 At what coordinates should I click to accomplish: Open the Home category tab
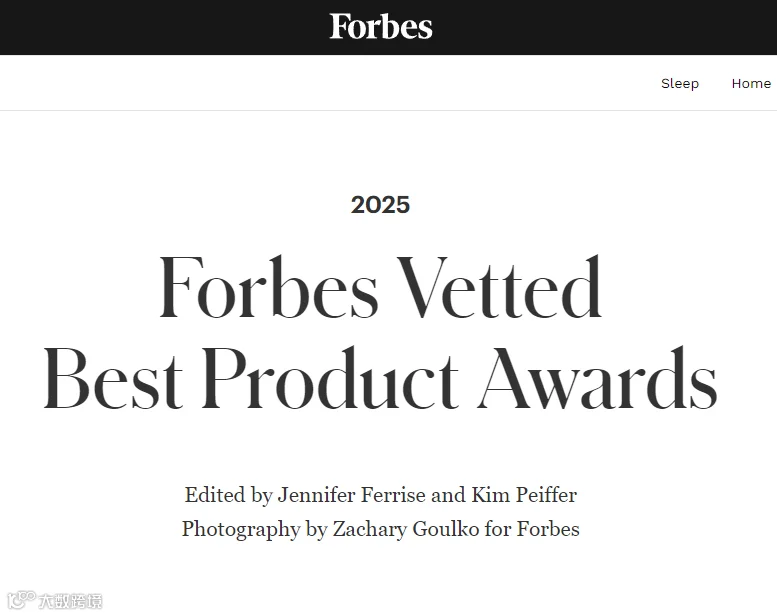[751, 83]
